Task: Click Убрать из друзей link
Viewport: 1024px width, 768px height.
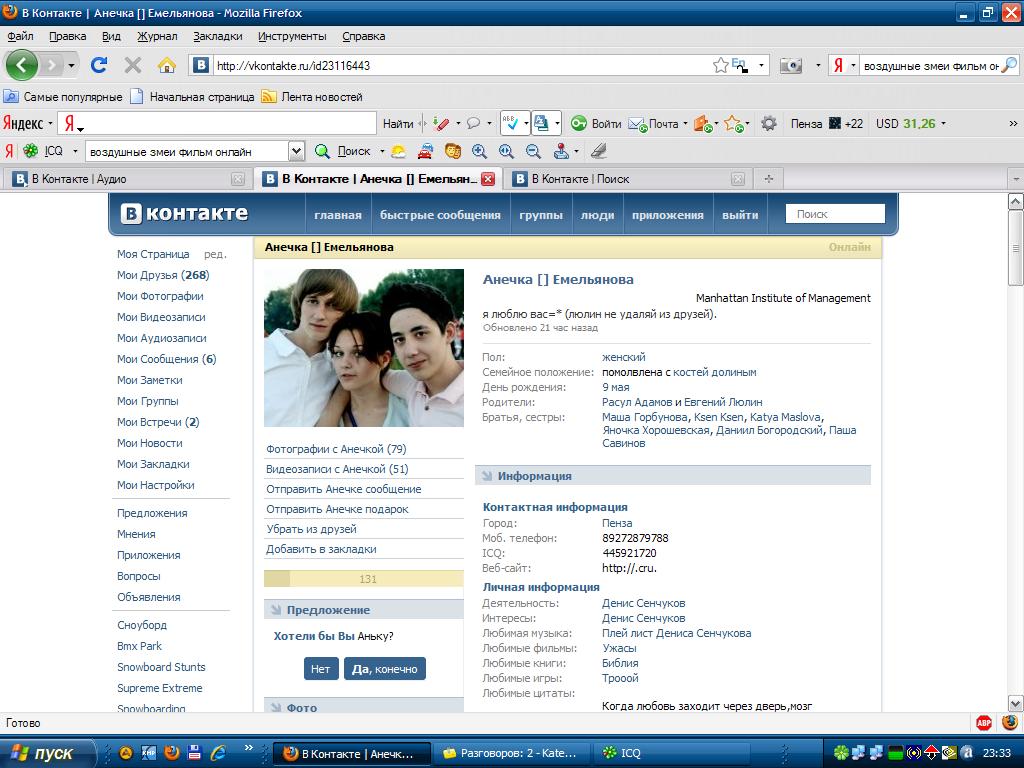Action: [x=311, y=529]
